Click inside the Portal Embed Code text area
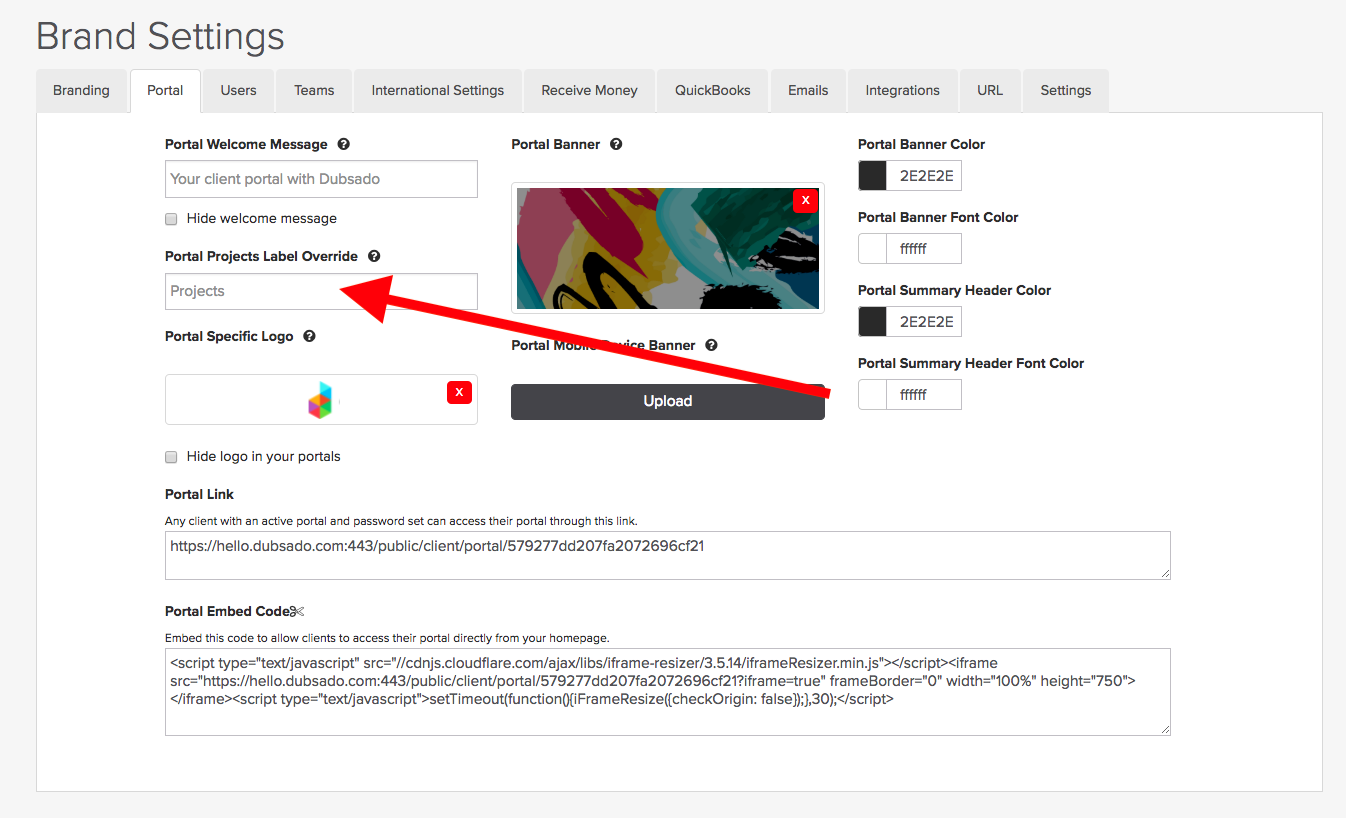This screenshot has width=1346, height=818. (x=668, y=692)
